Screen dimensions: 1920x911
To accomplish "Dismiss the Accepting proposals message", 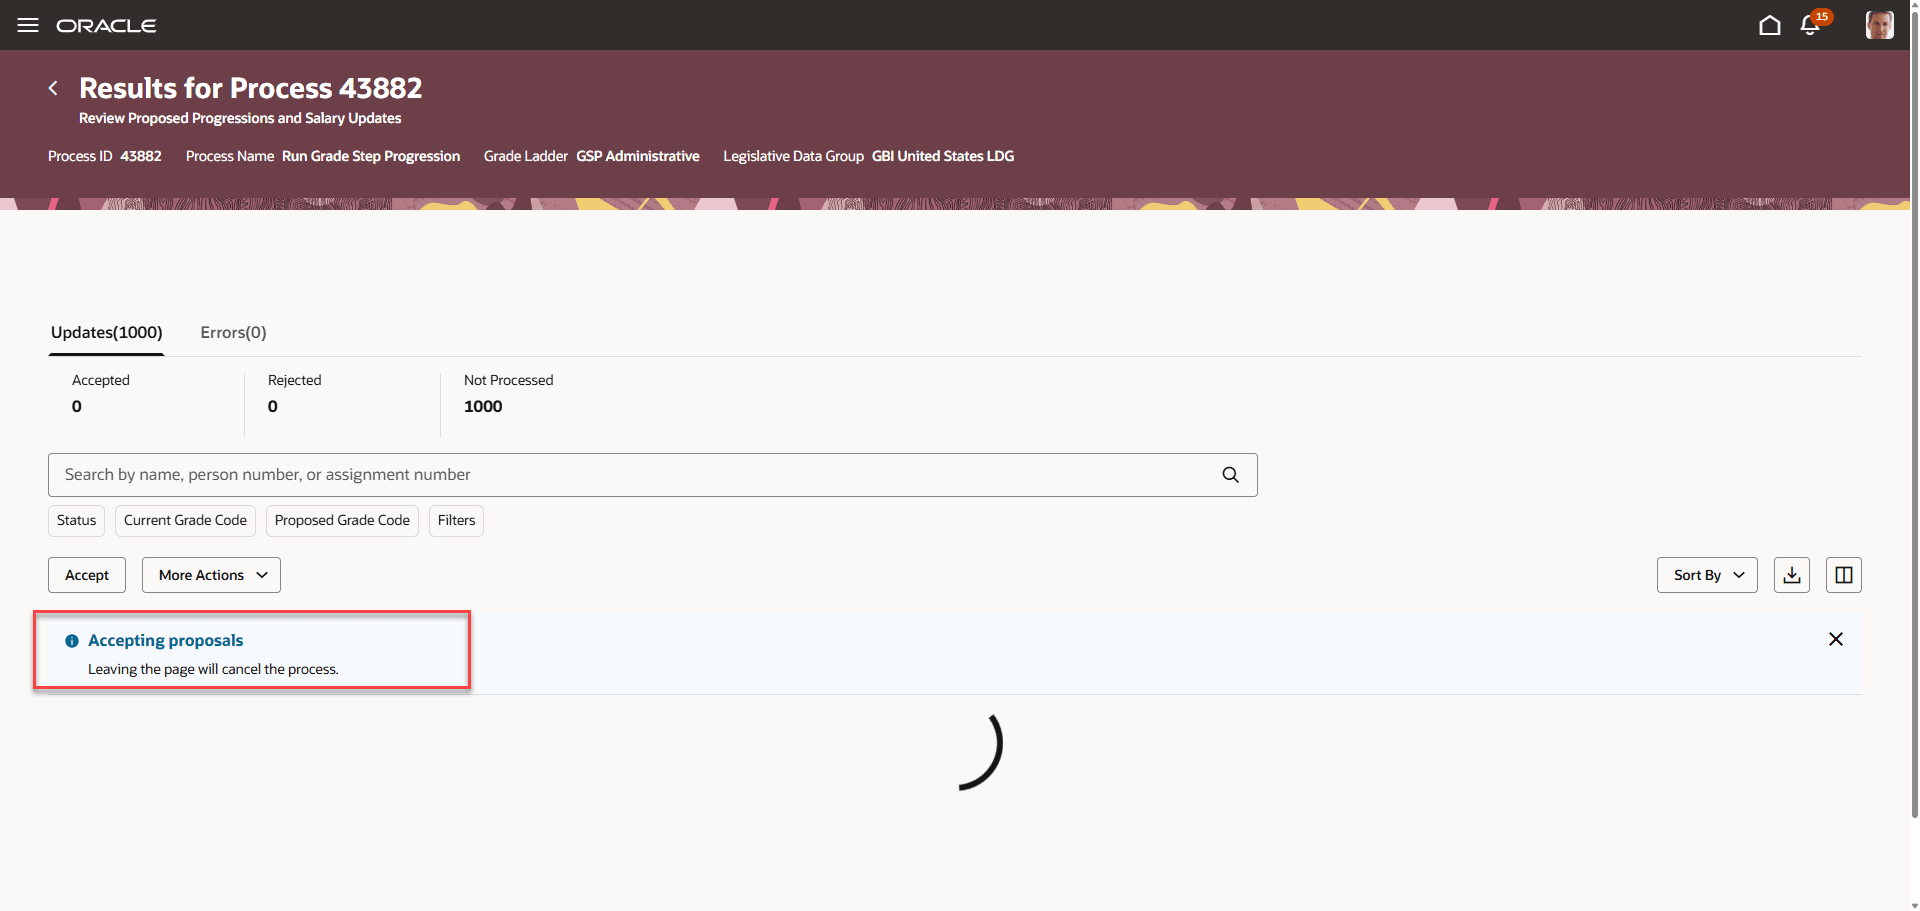I will tap(1836, 639).
